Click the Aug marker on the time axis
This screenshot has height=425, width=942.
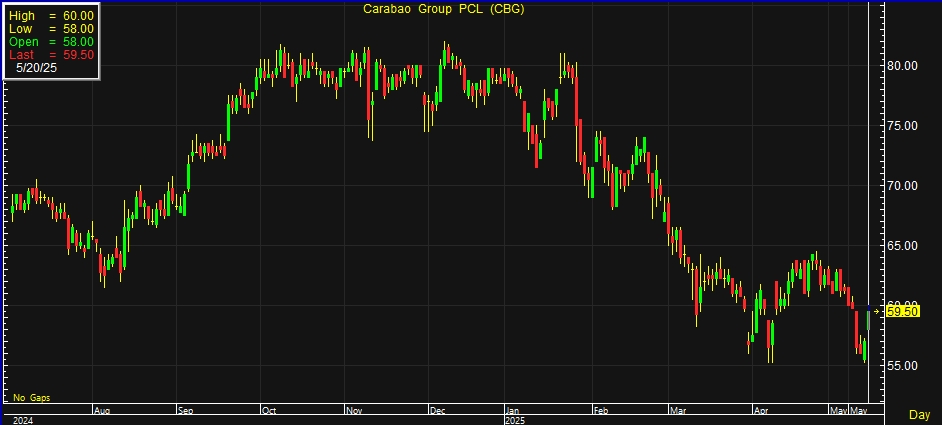click(x=99, y=410)
